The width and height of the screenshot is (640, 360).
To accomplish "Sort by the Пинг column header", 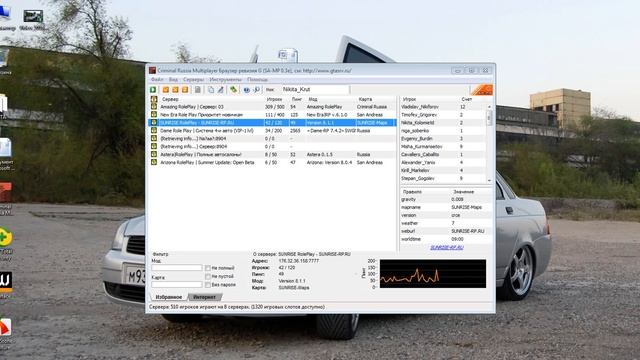I will coord(298,99).
